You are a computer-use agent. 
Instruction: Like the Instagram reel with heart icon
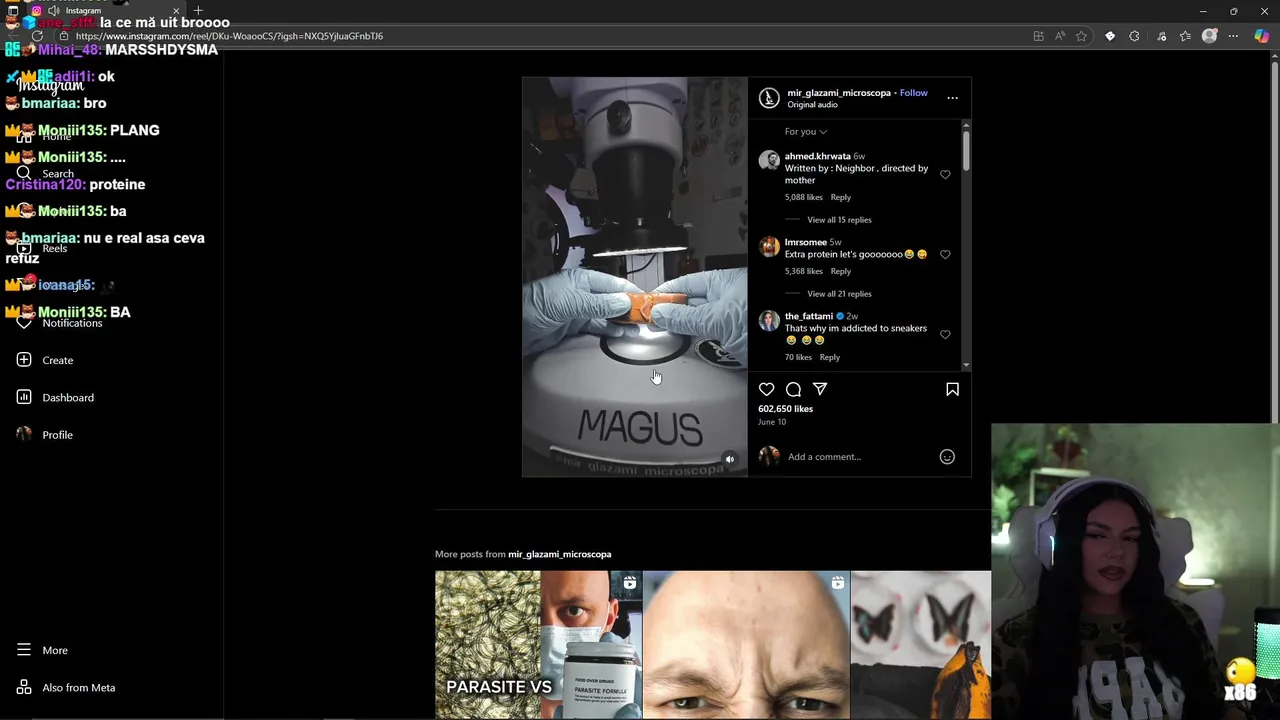click(766, 389)
